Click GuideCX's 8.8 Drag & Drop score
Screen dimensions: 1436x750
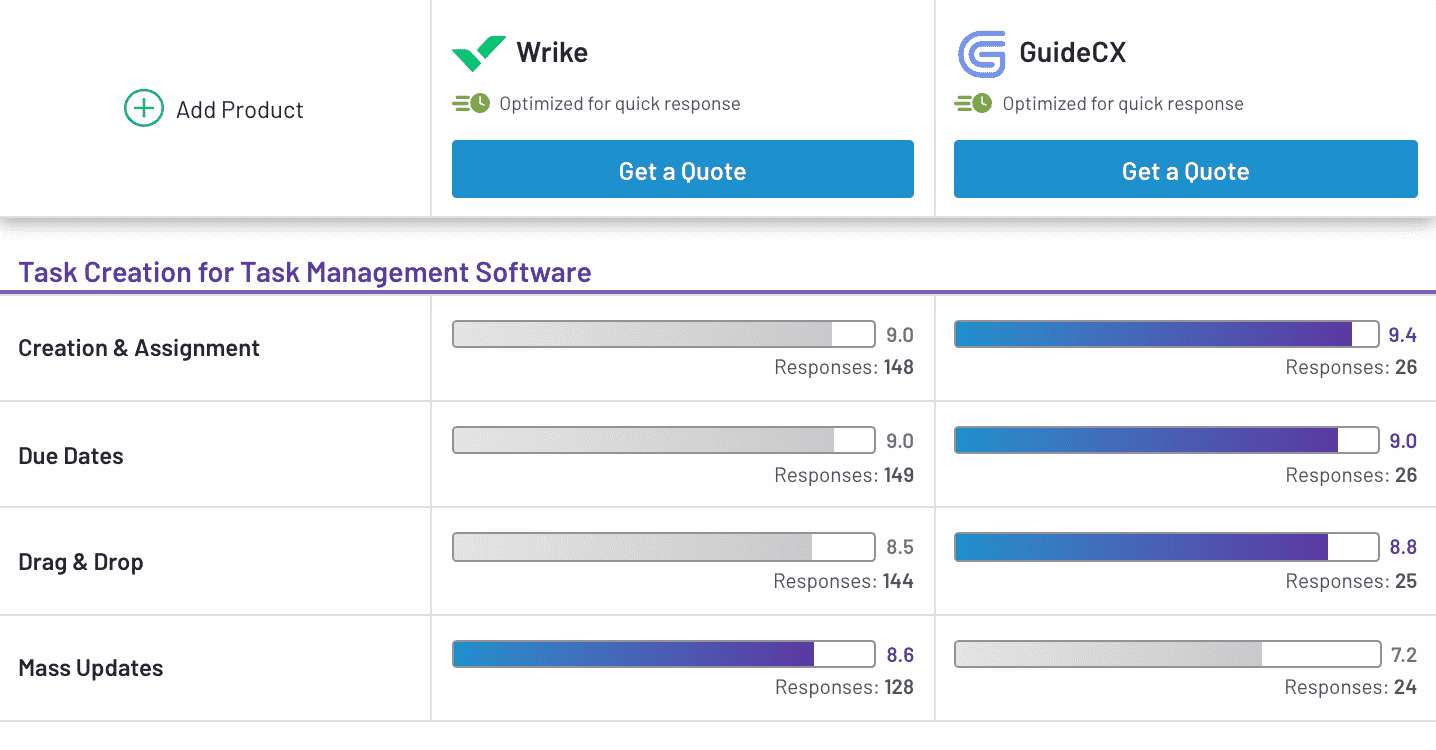1403,547
